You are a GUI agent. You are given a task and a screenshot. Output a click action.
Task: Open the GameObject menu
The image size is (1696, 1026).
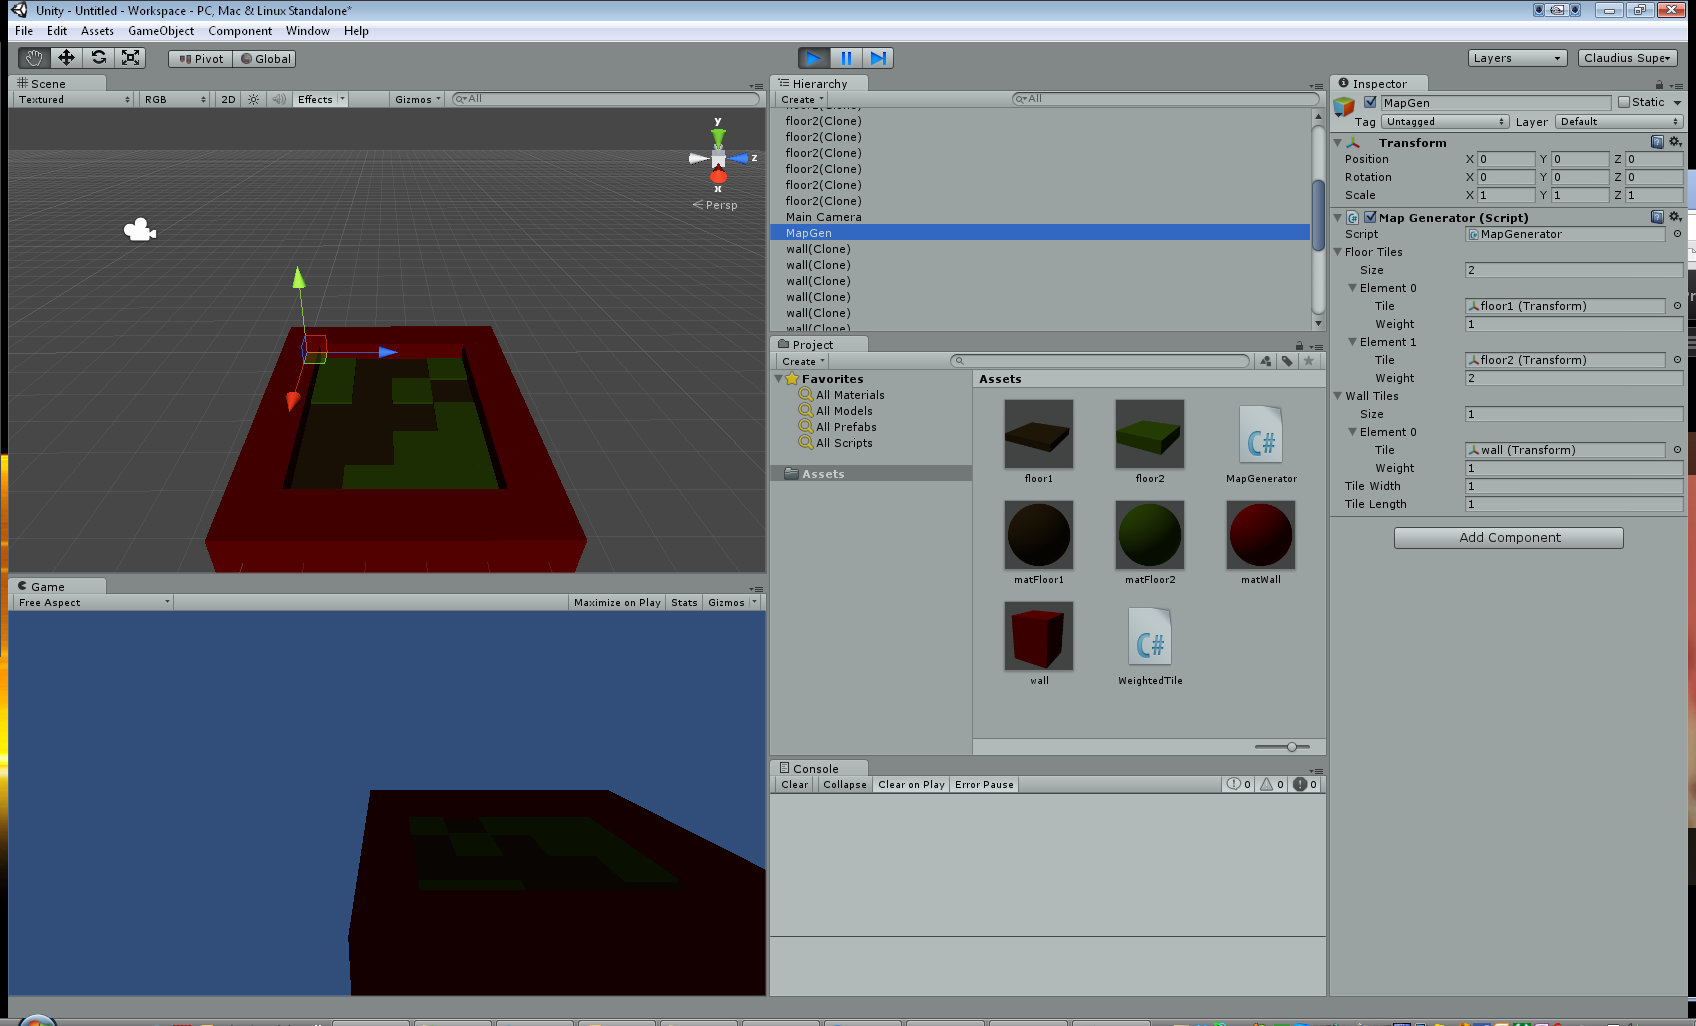coord(161,31)
